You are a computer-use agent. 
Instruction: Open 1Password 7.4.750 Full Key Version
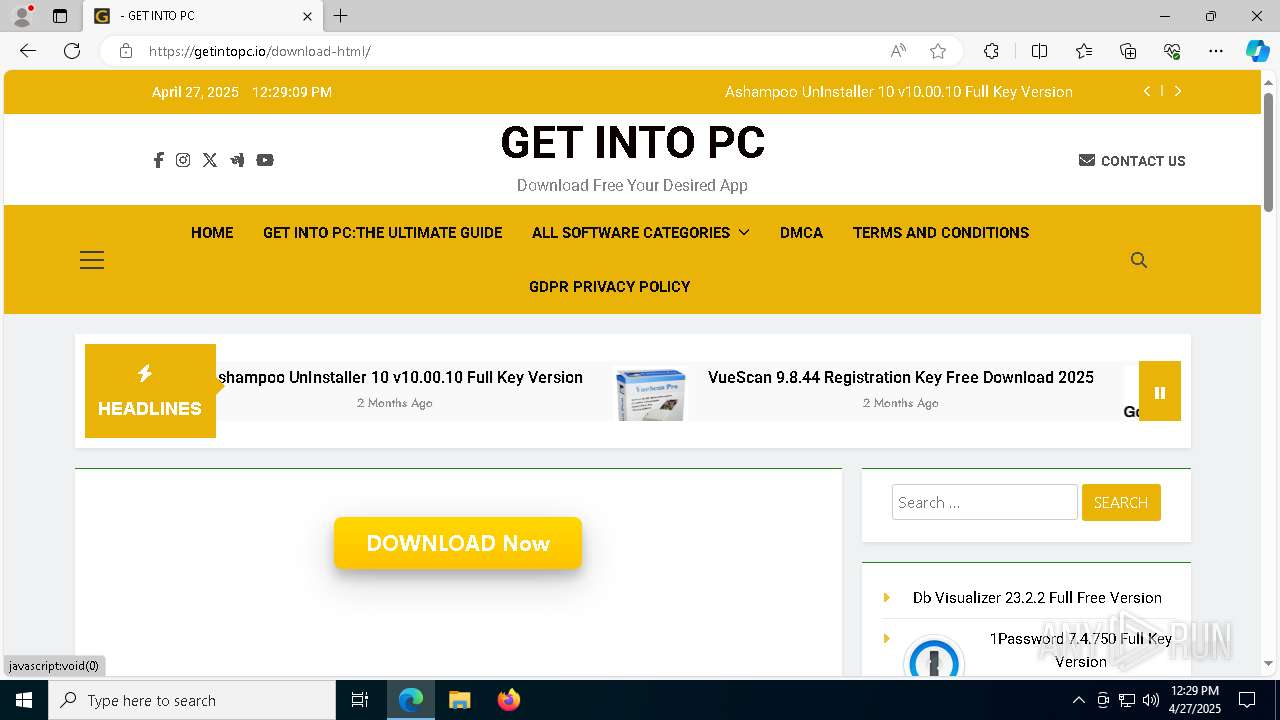1081,650
